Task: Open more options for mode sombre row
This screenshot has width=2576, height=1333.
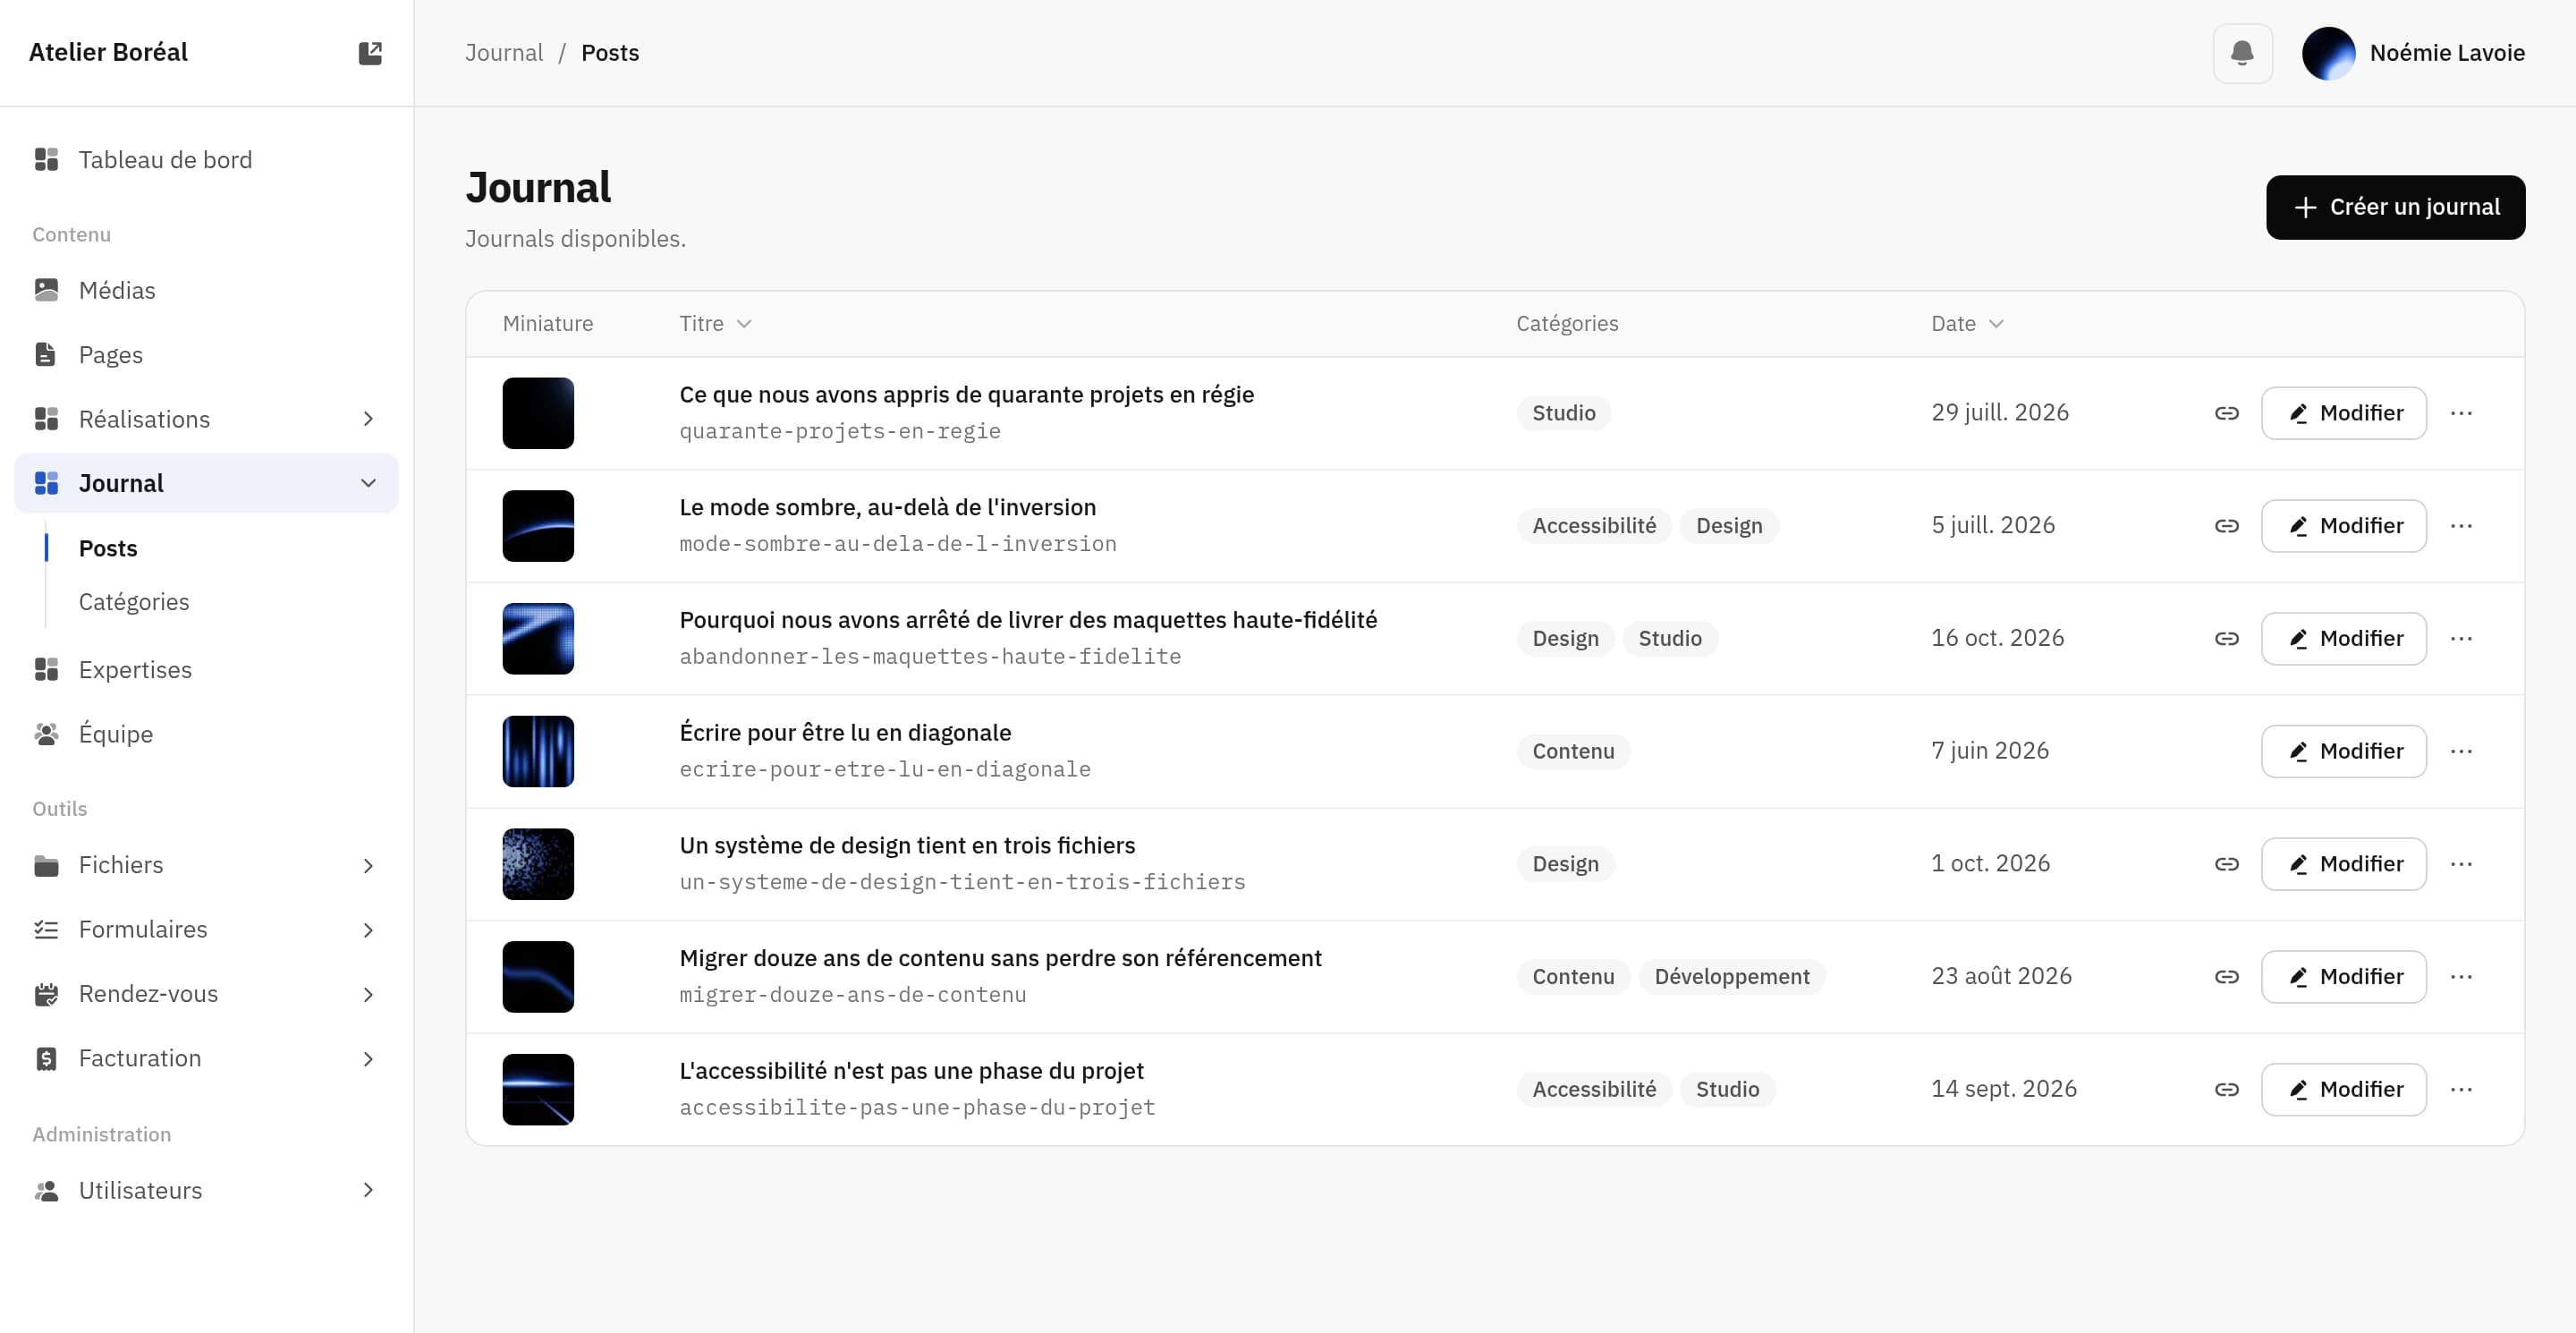Action: pos(2461,526)
